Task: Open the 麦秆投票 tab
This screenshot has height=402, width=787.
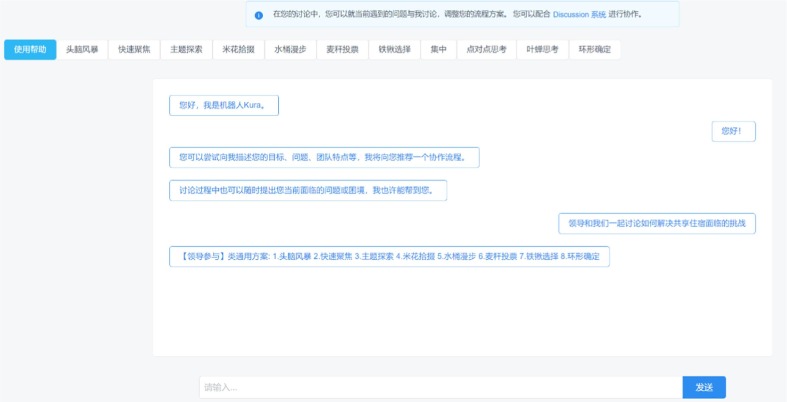Action: [x=342, y=49]
